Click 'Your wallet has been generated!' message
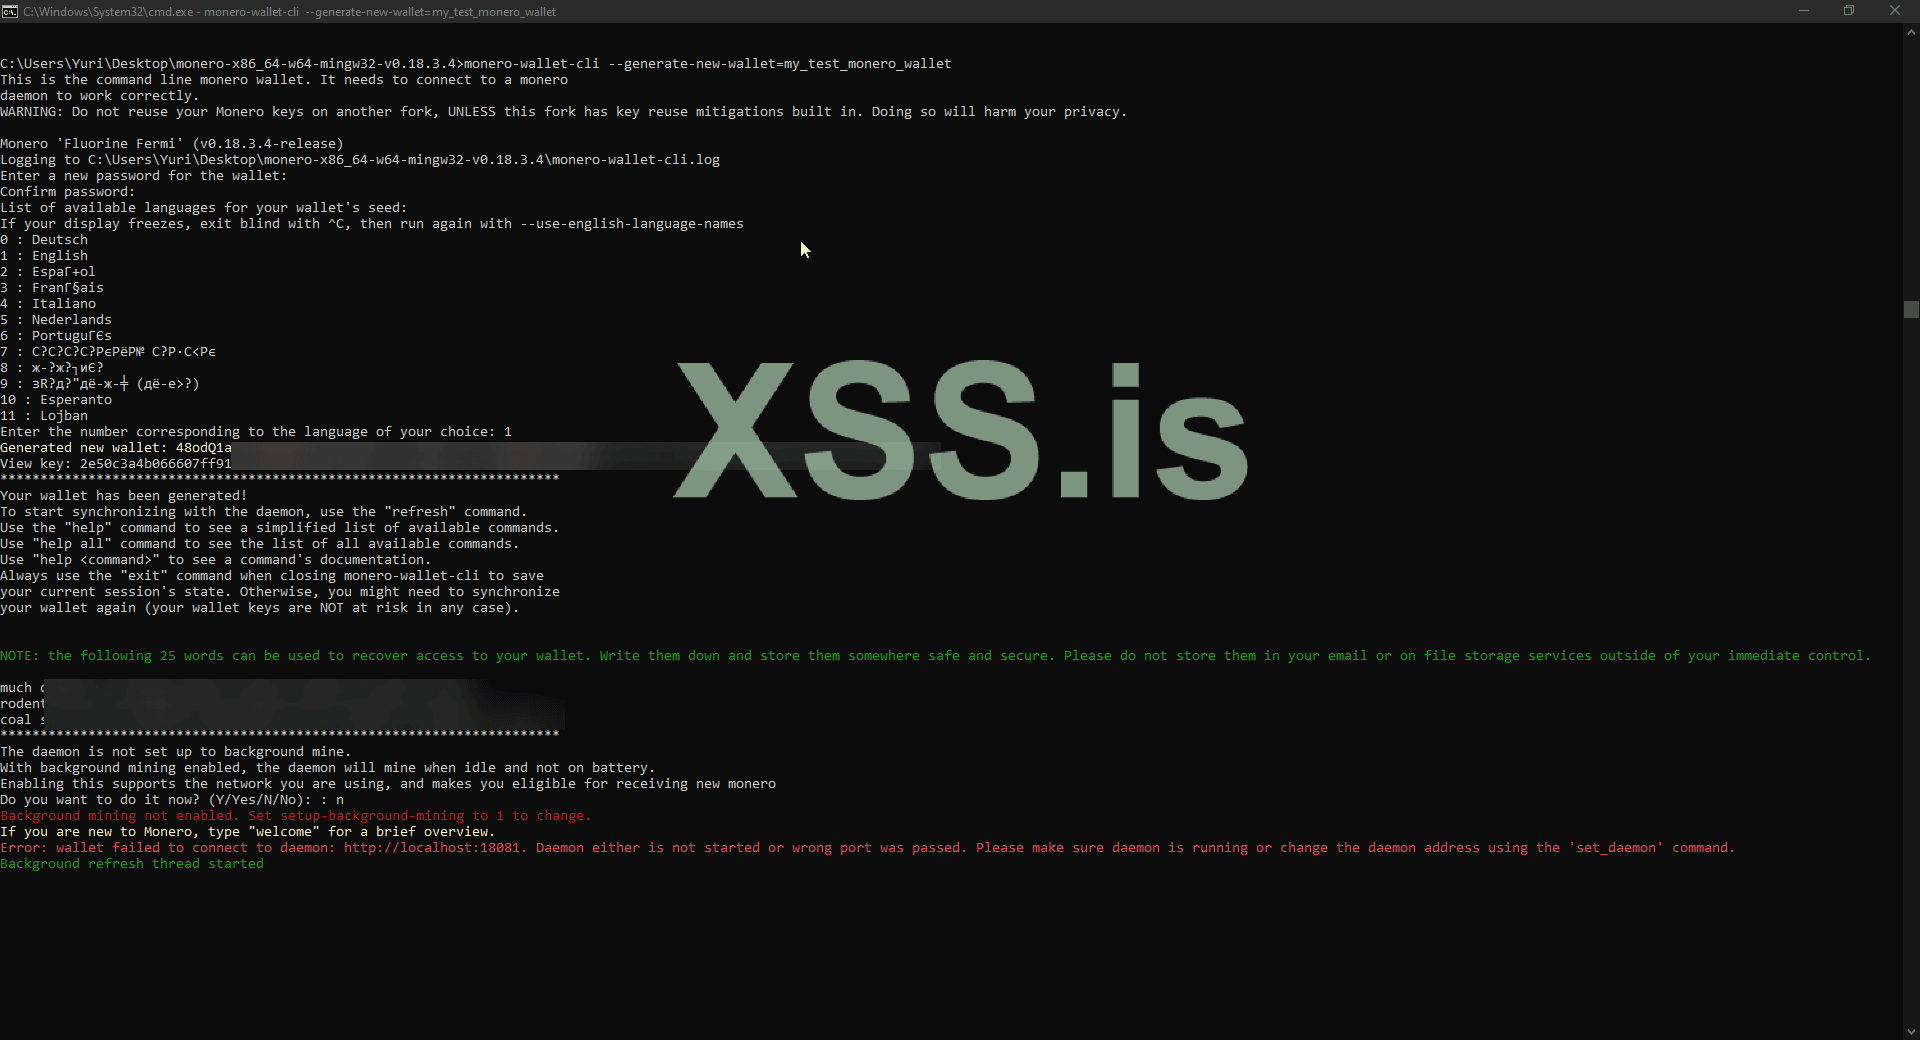Screen dimensions: 1920x1040 click(x=124, y=496)
